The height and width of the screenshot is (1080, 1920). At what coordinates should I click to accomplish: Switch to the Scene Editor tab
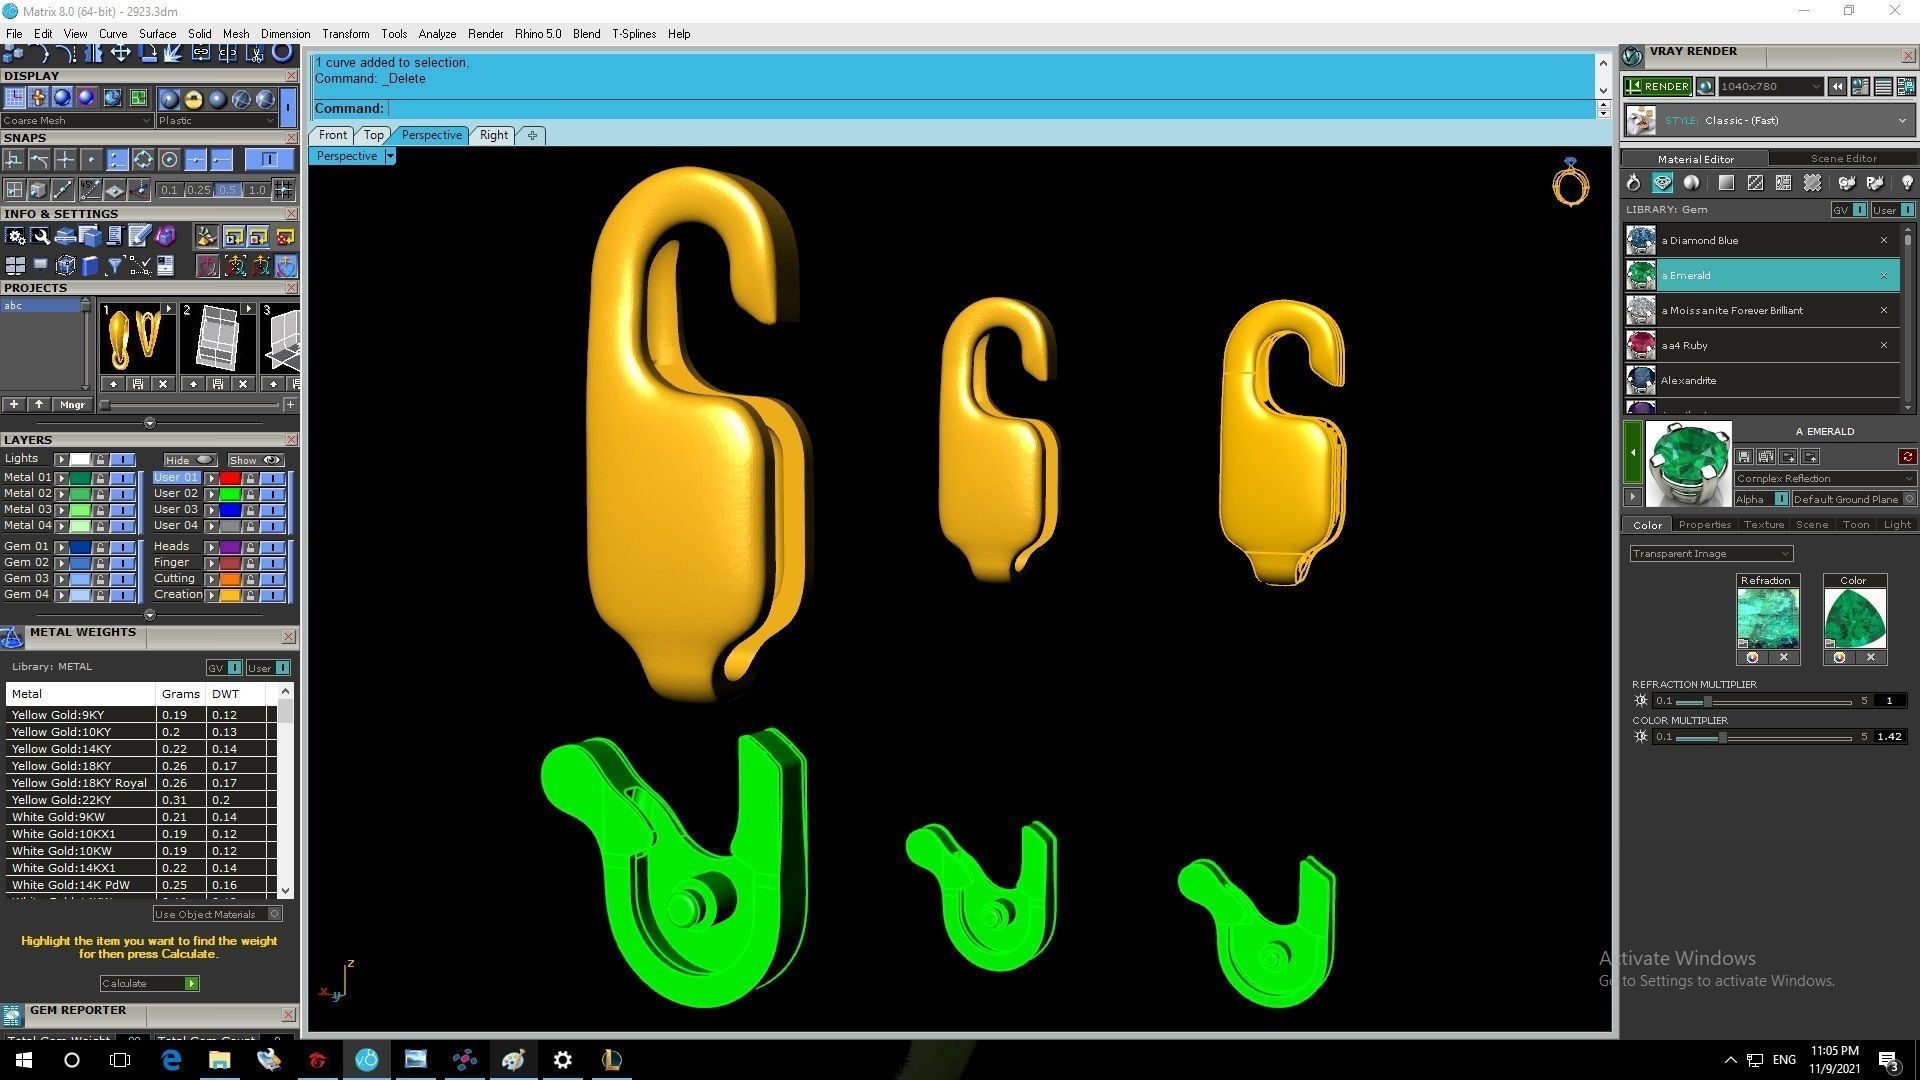click(1843, 159)
